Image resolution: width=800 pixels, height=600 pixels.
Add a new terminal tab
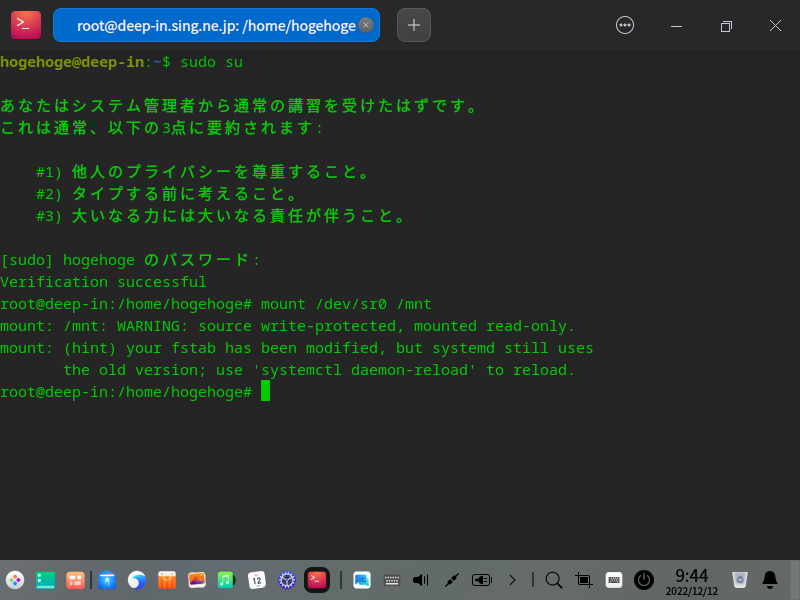(x=414, y=25)
